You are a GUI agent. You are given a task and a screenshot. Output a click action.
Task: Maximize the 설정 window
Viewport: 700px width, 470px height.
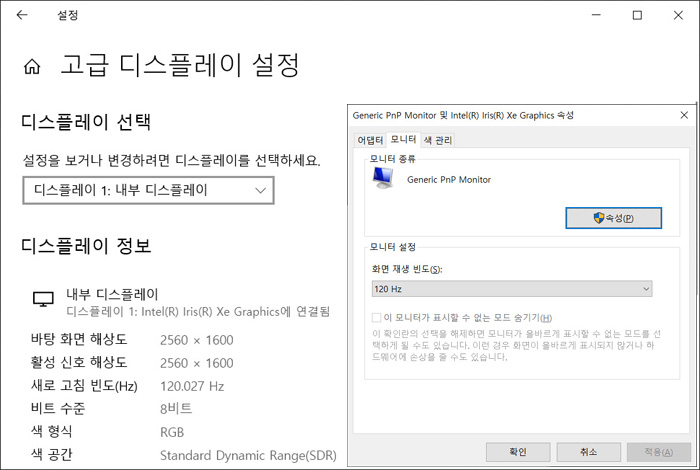pyautogui.click(x=637, y=16)
